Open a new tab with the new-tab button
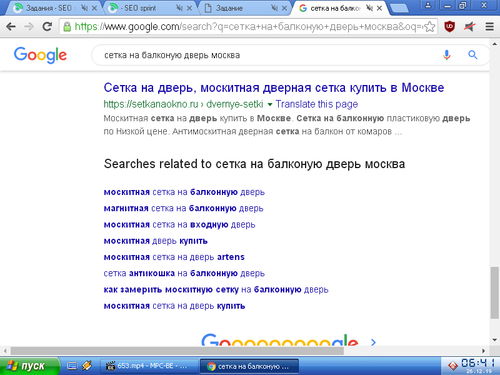The image size is (500, 375). [399, 9]
